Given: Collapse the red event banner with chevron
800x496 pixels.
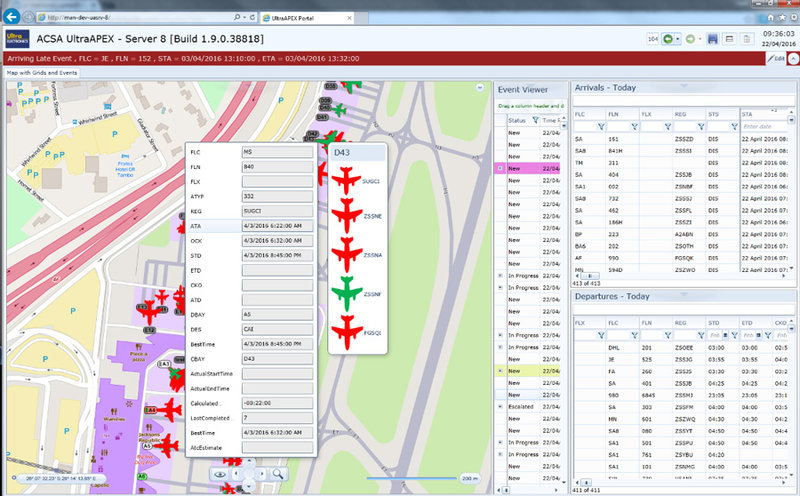Looking at the screenshot, I should (792, 59).
